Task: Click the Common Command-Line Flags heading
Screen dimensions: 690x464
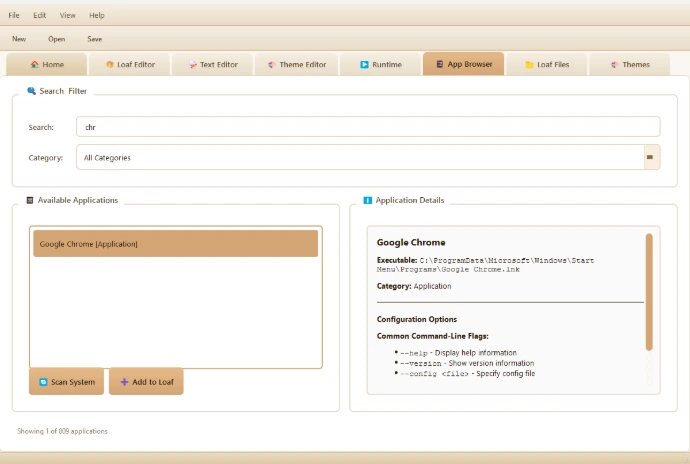Action: [433, 336]
